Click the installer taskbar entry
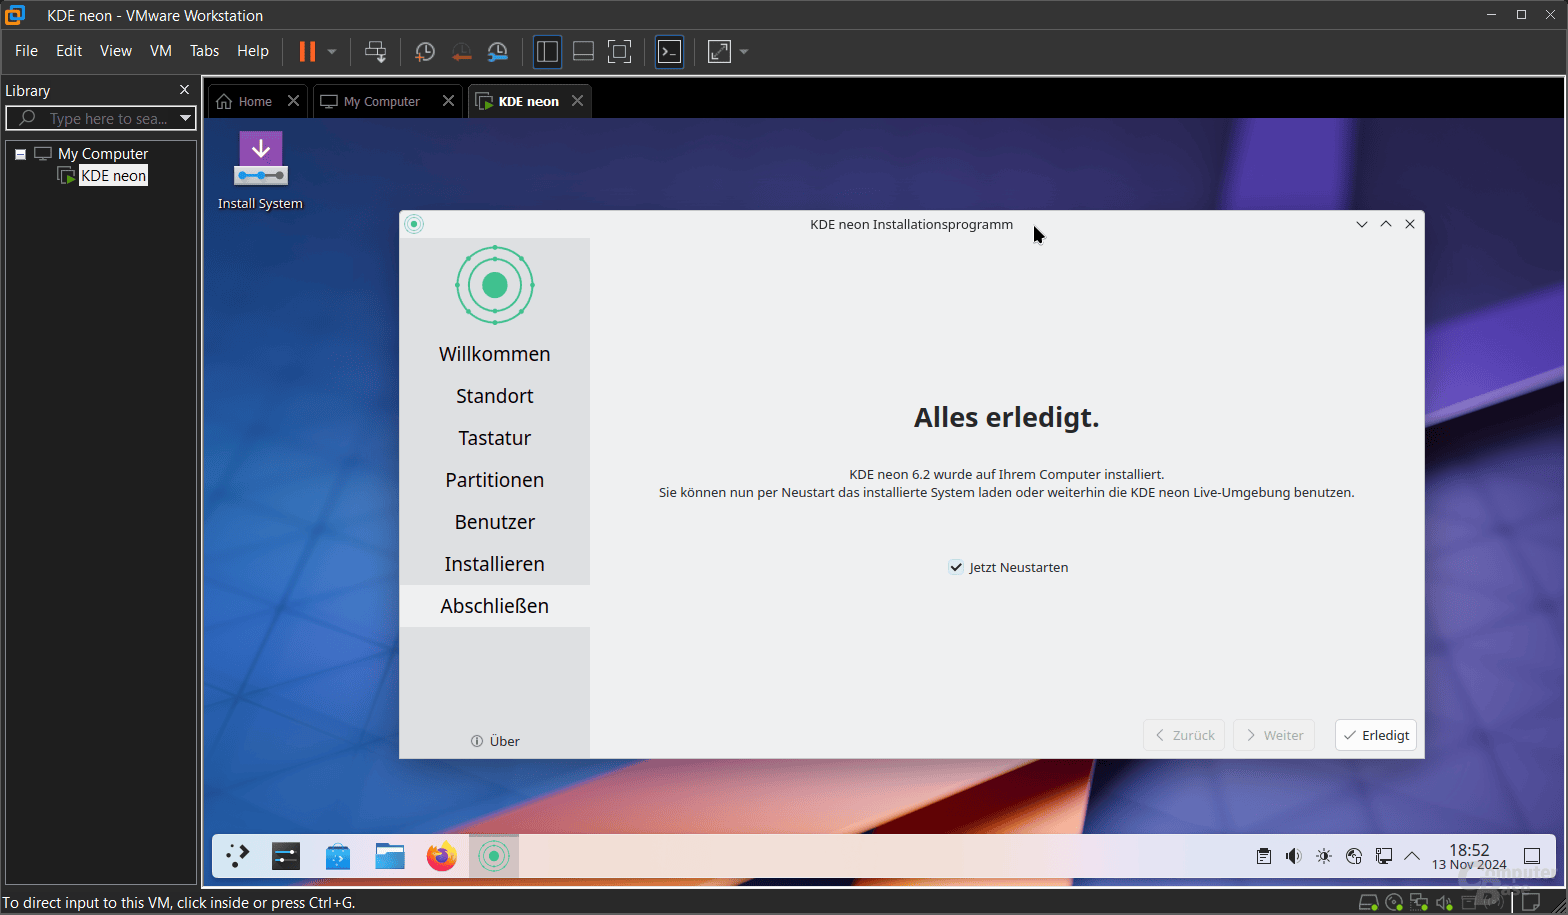Viewport: 1568px width, 915px height. point(494,856)
